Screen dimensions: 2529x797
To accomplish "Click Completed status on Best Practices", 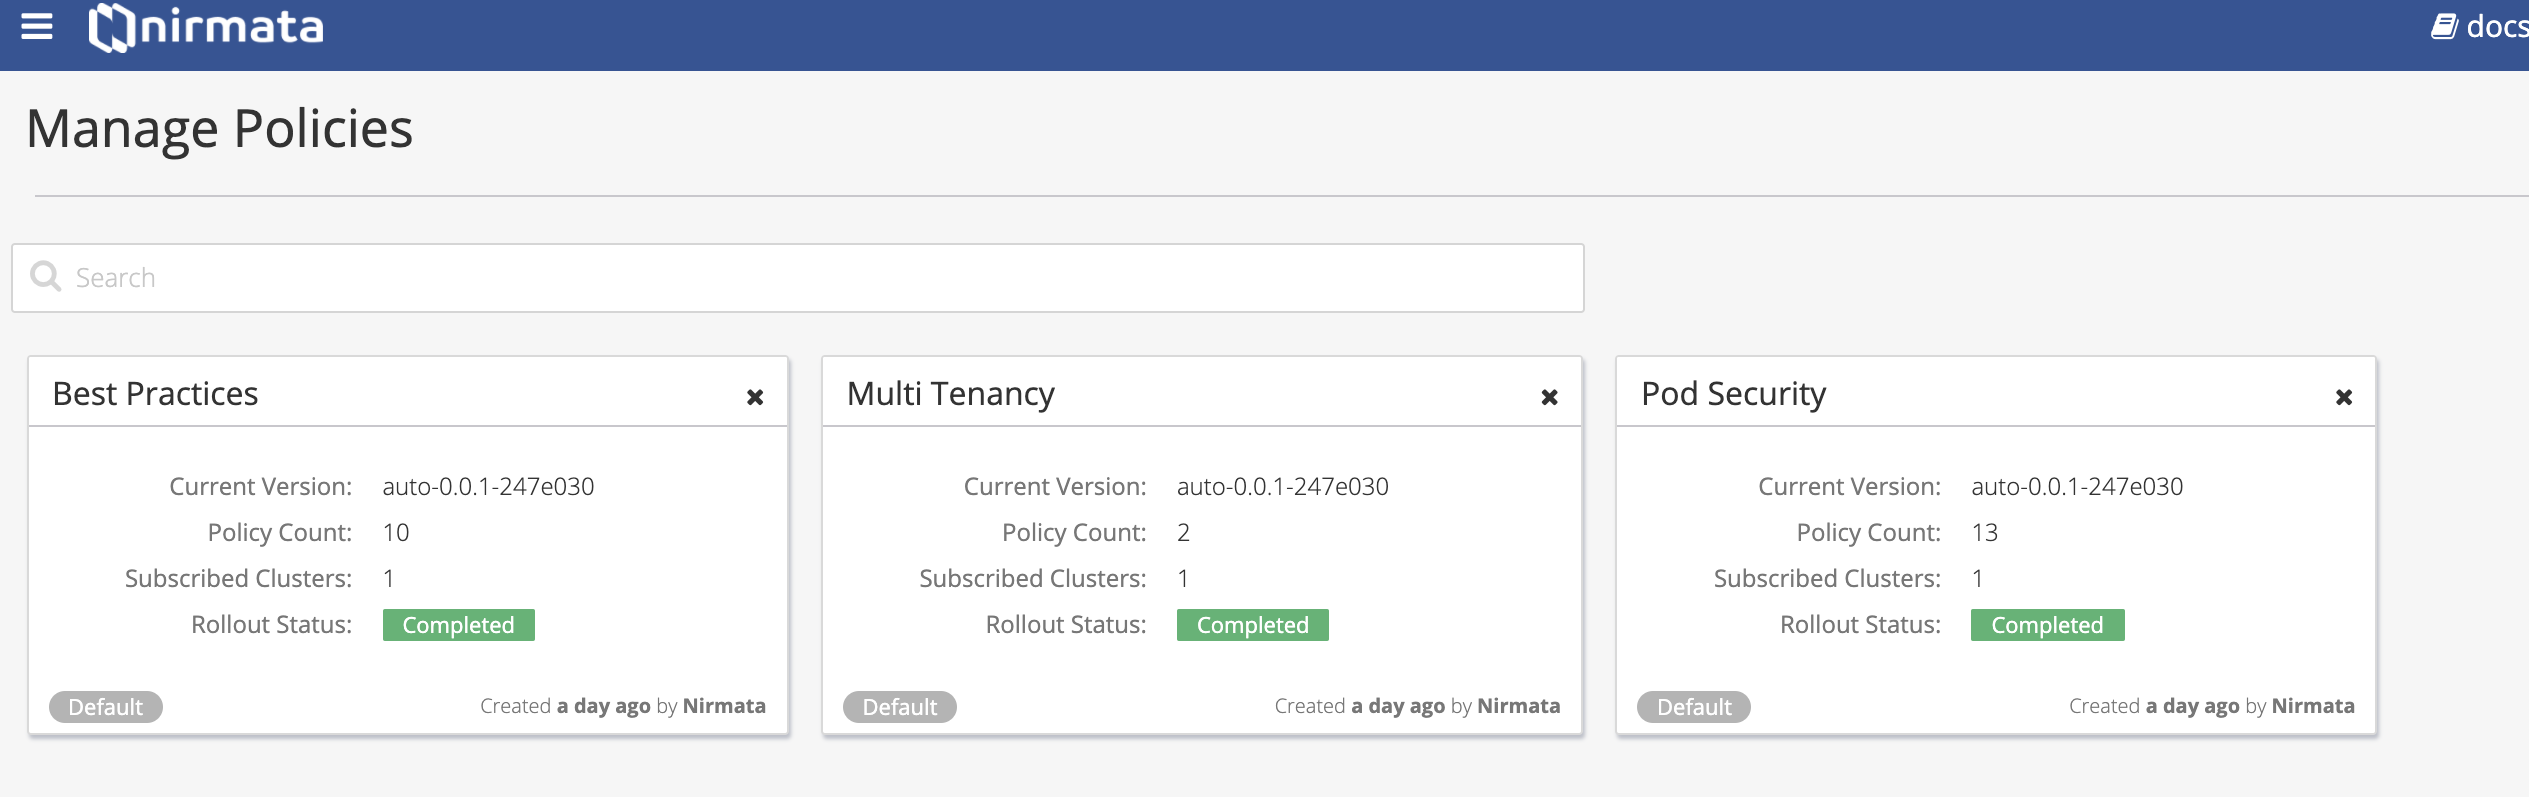I will 459,625.
